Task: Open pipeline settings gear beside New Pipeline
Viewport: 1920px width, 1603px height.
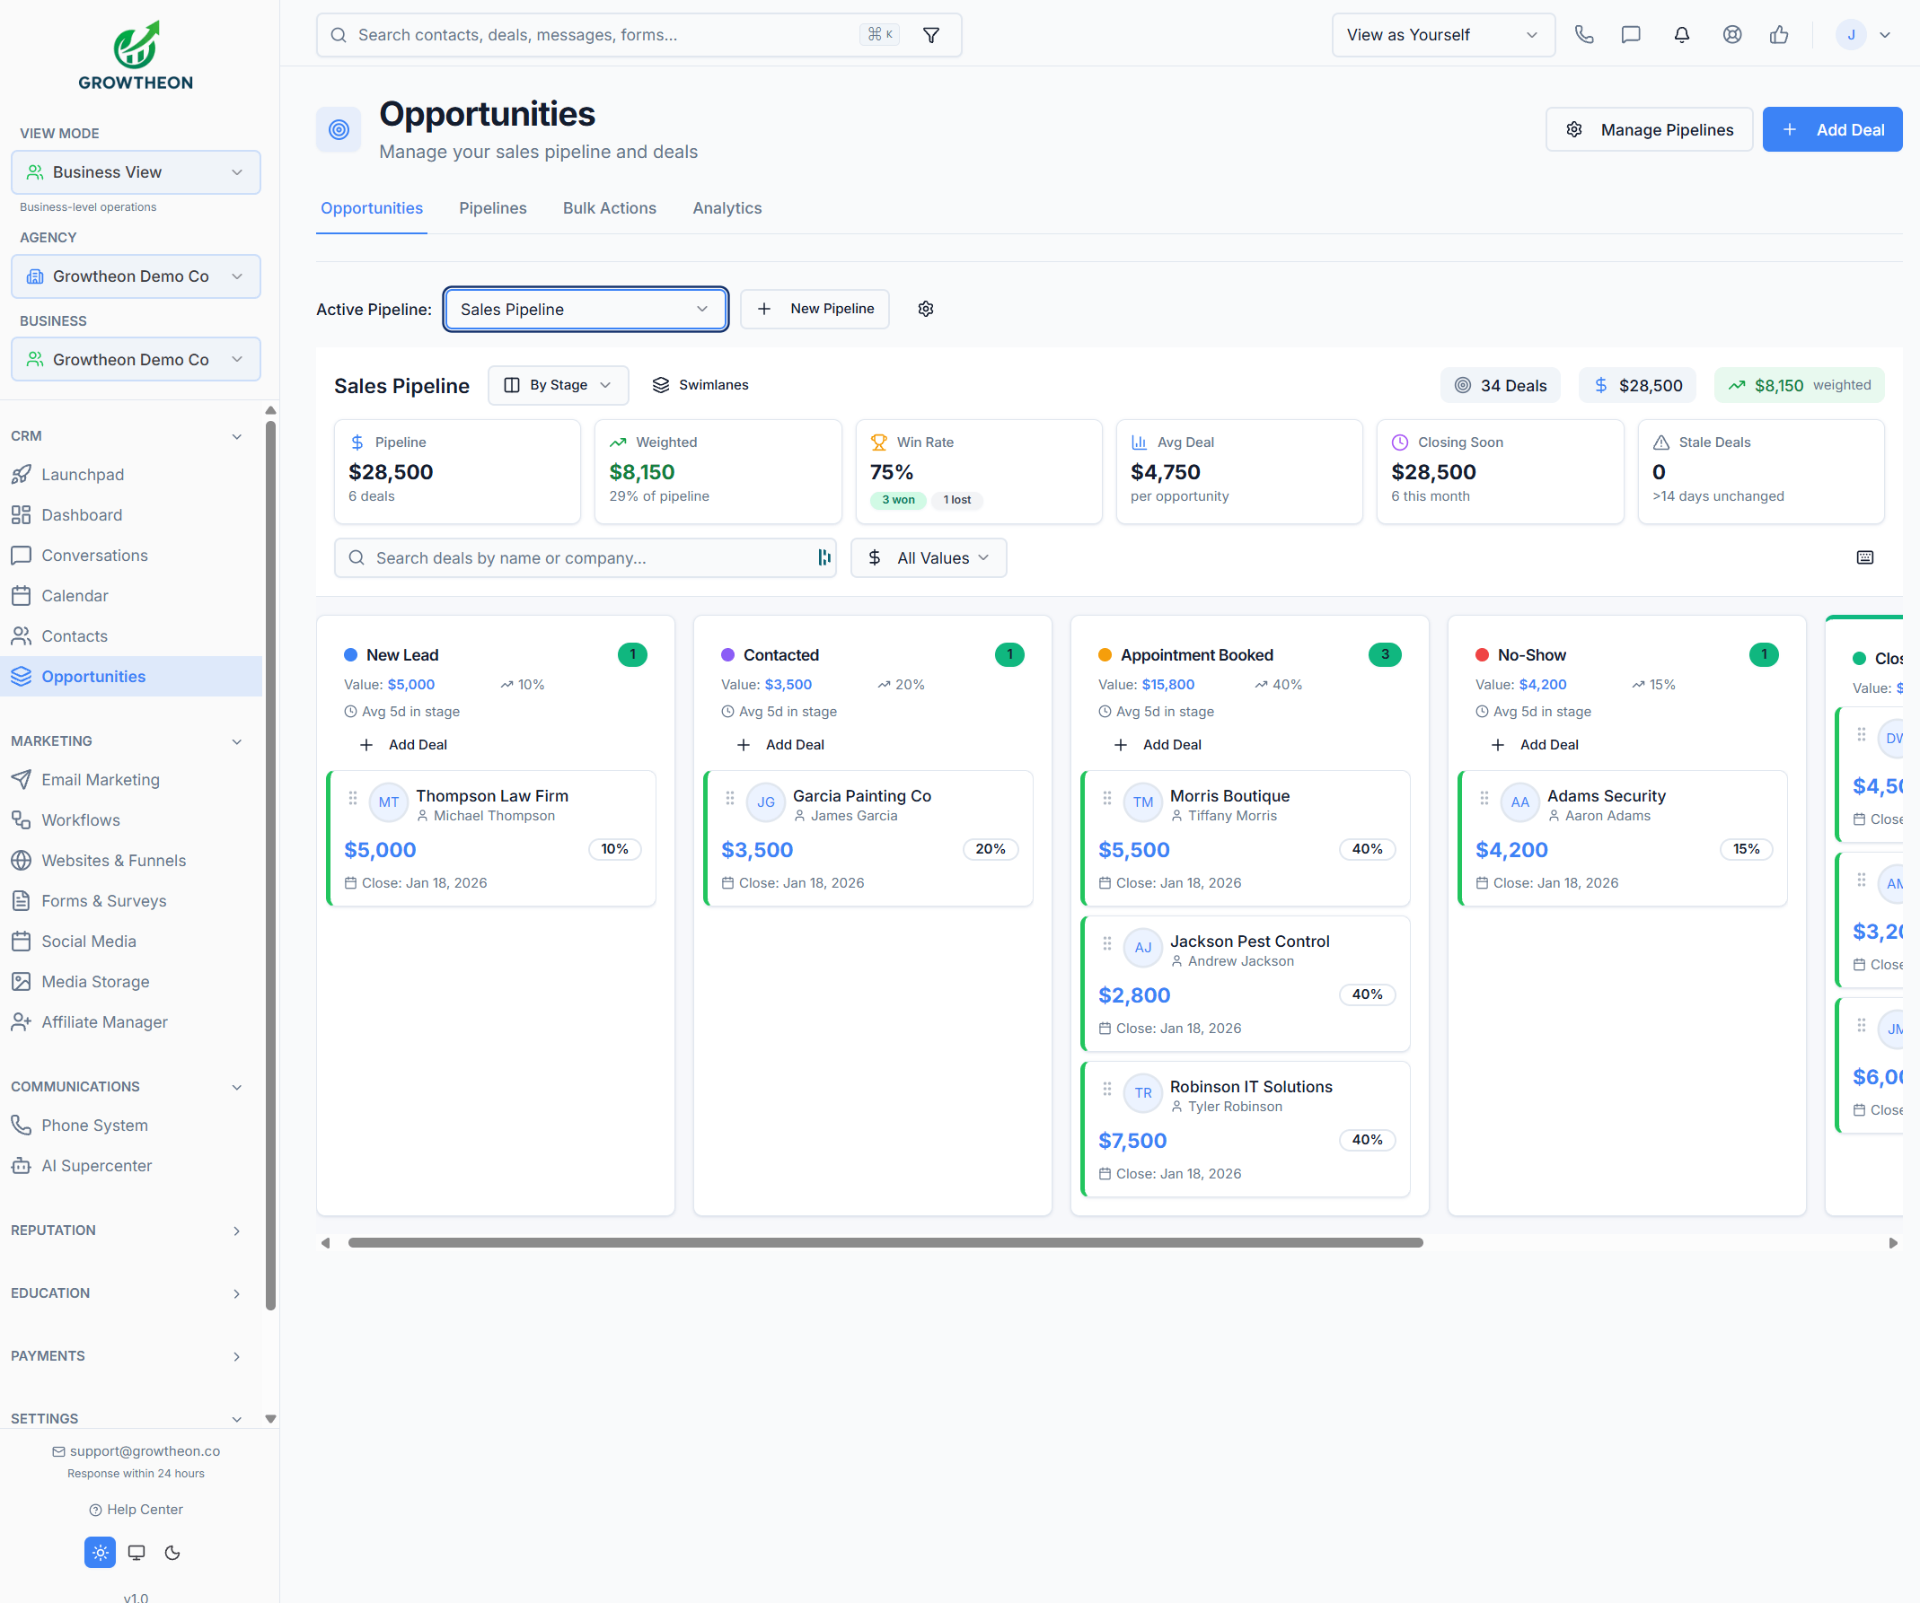Action: pos(926,309)
